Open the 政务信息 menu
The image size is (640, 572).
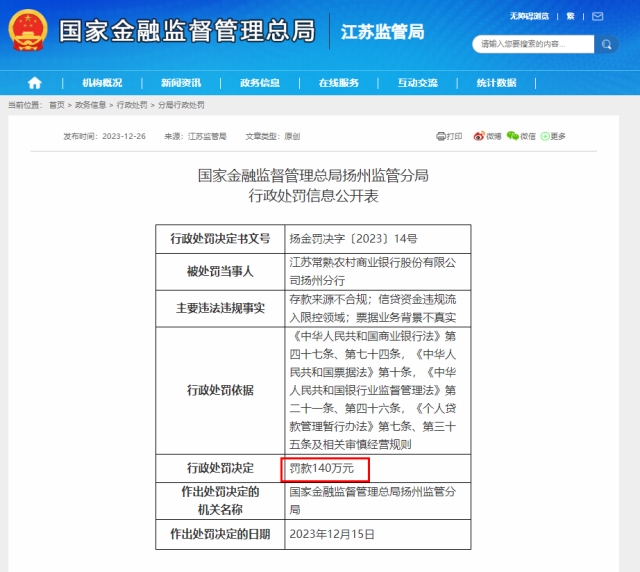click(260, 83)
